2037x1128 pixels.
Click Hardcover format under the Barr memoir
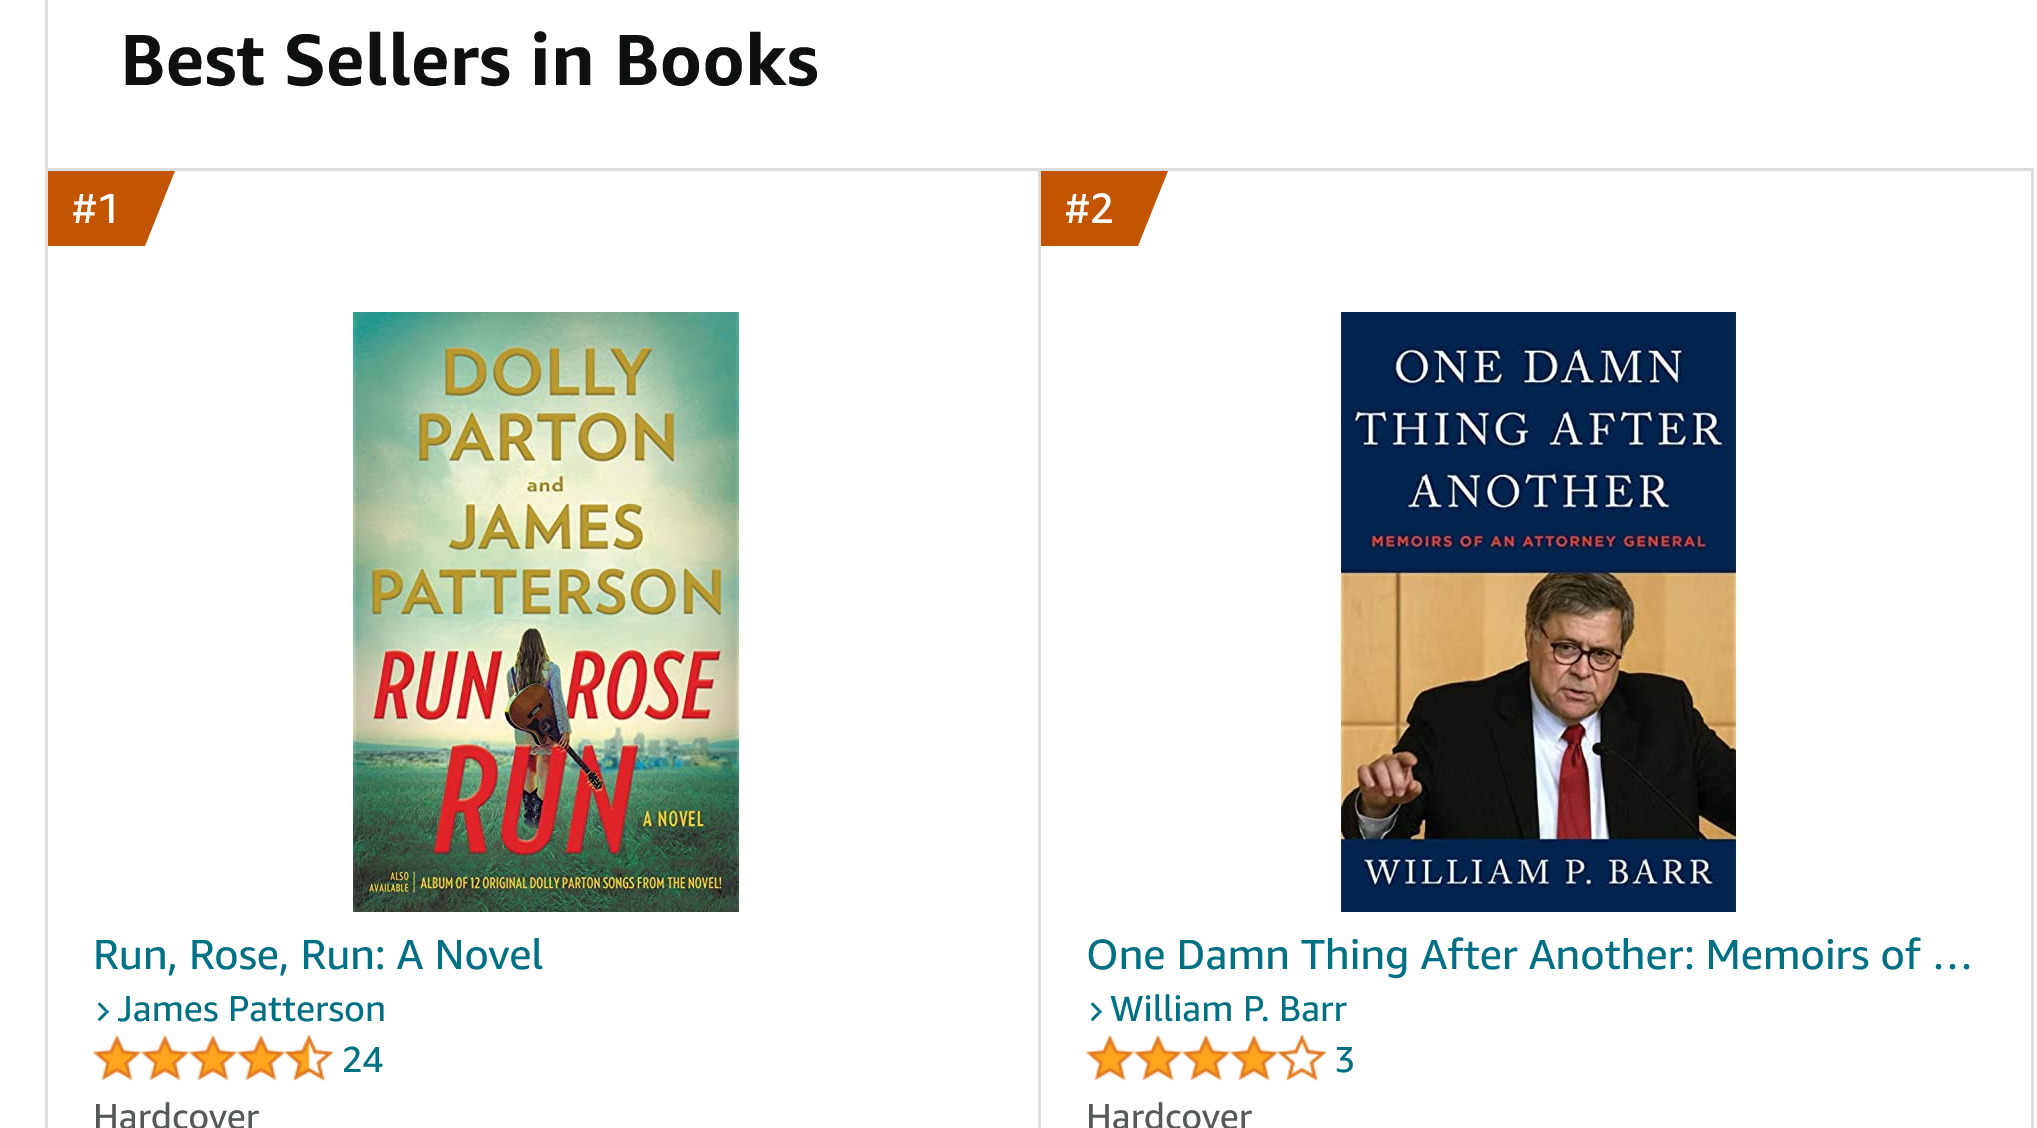click(1169, 1114)
